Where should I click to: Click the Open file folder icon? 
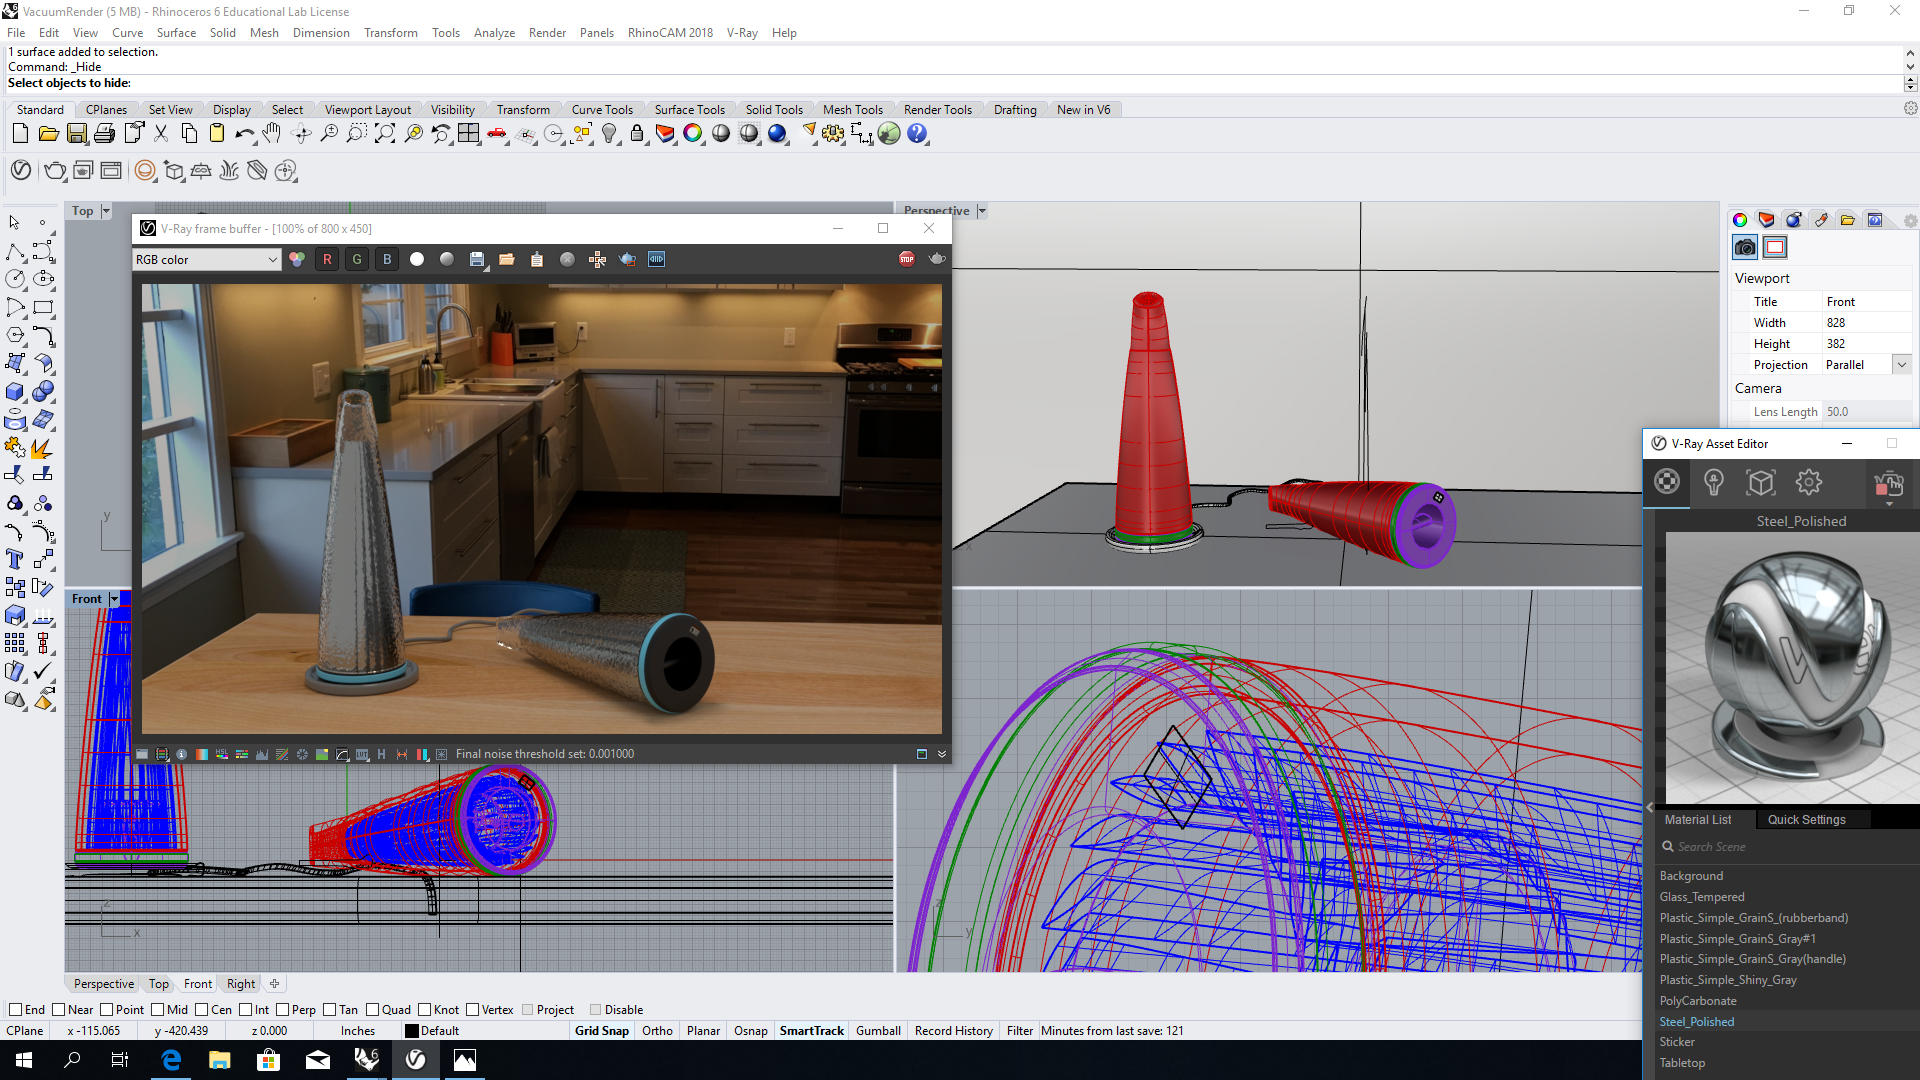(48, 134)
